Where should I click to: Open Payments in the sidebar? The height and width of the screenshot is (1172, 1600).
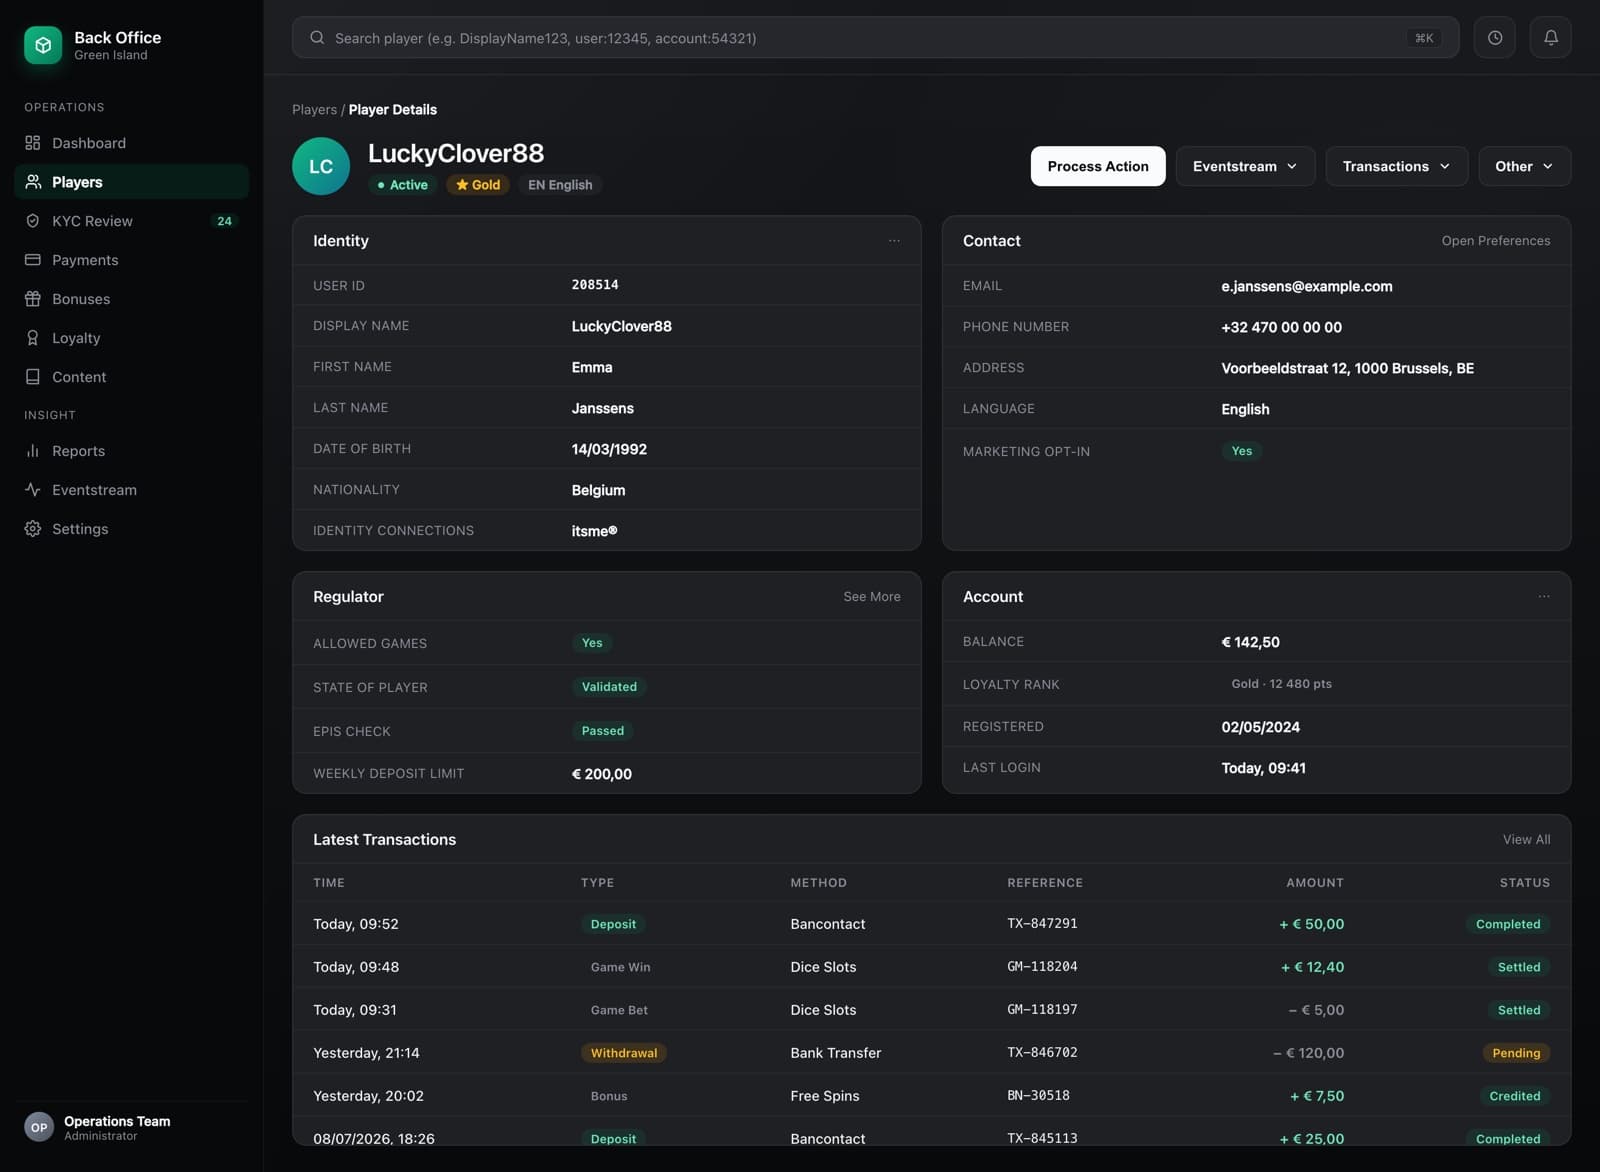click(x=131, y=260)
